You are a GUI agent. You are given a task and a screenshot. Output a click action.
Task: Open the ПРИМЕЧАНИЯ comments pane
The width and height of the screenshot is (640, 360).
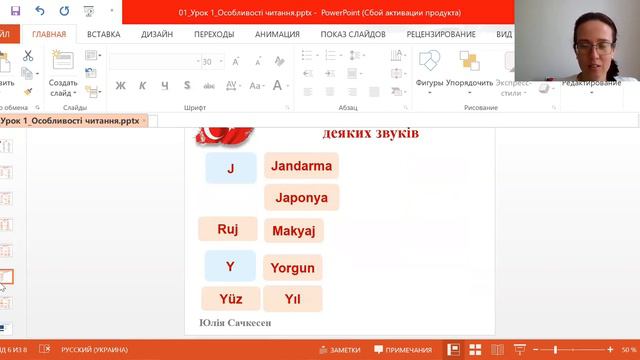click(x=403, y=350)
